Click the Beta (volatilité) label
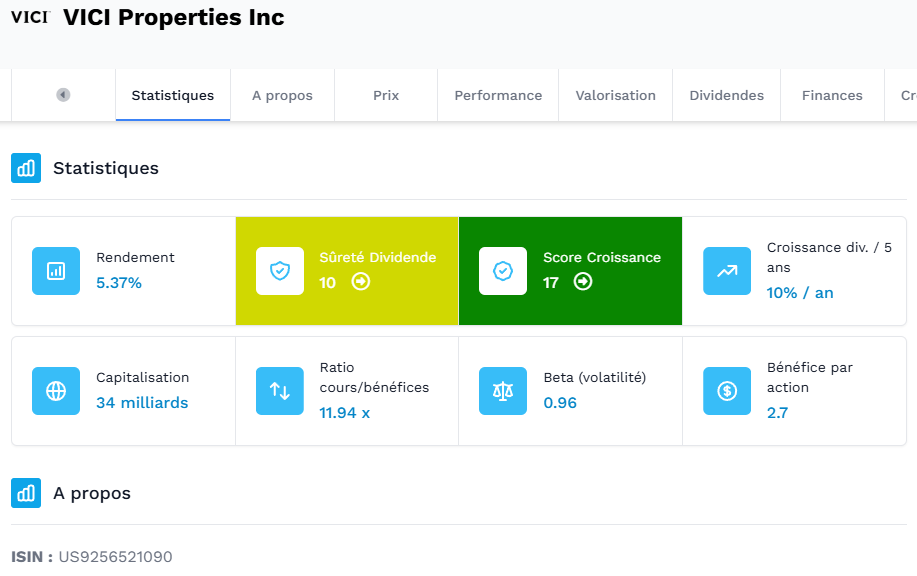Screen dimensions: 917x576 [595, 377]
